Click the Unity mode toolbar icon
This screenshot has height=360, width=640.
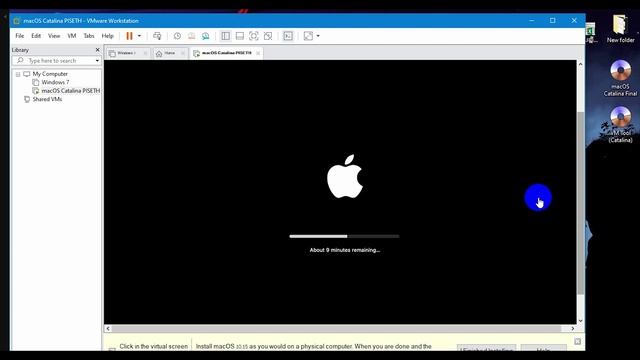coord(268,36)
